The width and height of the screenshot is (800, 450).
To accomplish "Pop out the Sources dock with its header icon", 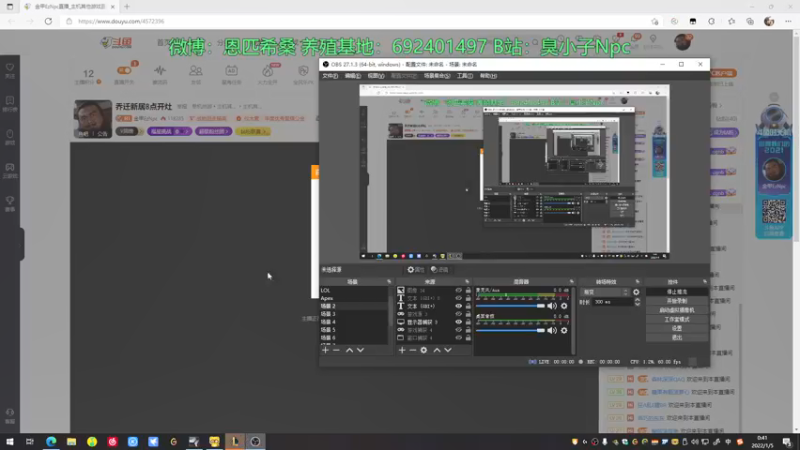I will [x=467, y=282].
